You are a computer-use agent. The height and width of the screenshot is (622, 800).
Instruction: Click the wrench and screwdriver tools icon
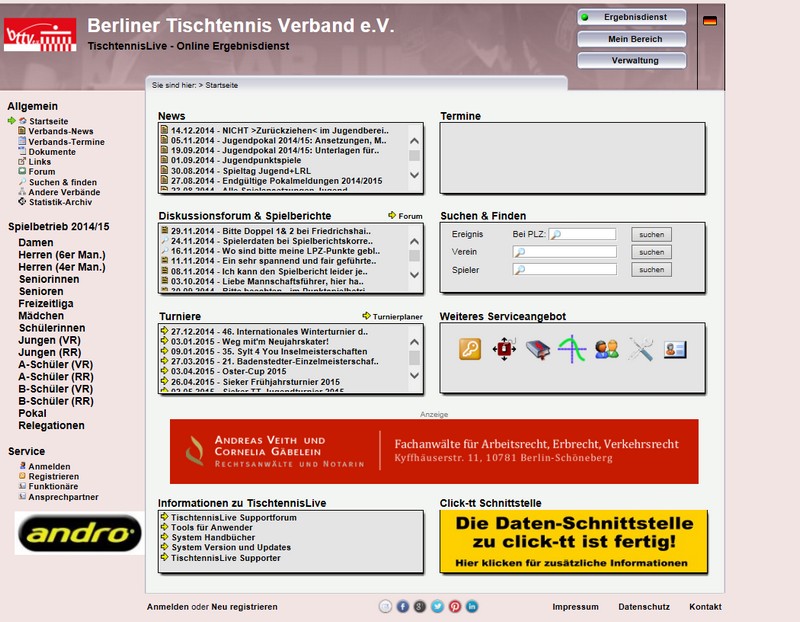point(641,349)
